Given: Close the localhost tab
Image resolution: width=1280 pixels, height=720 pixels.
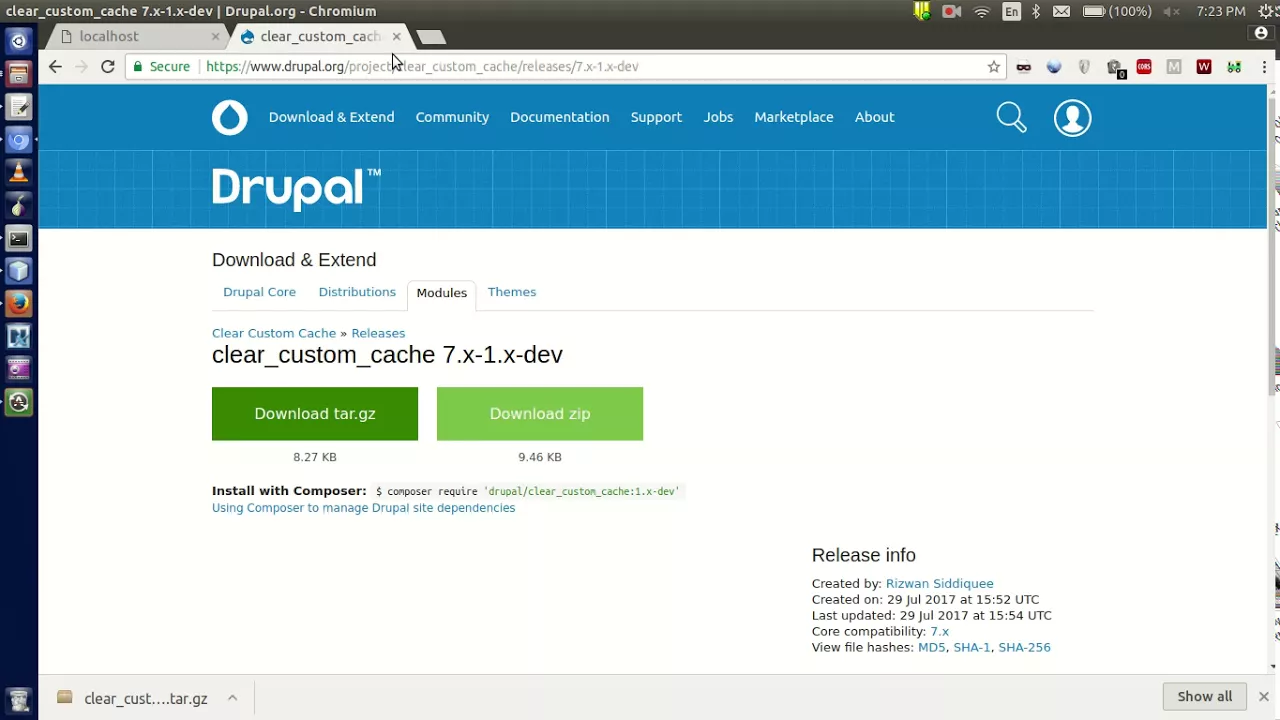Looking at the screenshot, I should pyautogui.click(x=215, y=36).
